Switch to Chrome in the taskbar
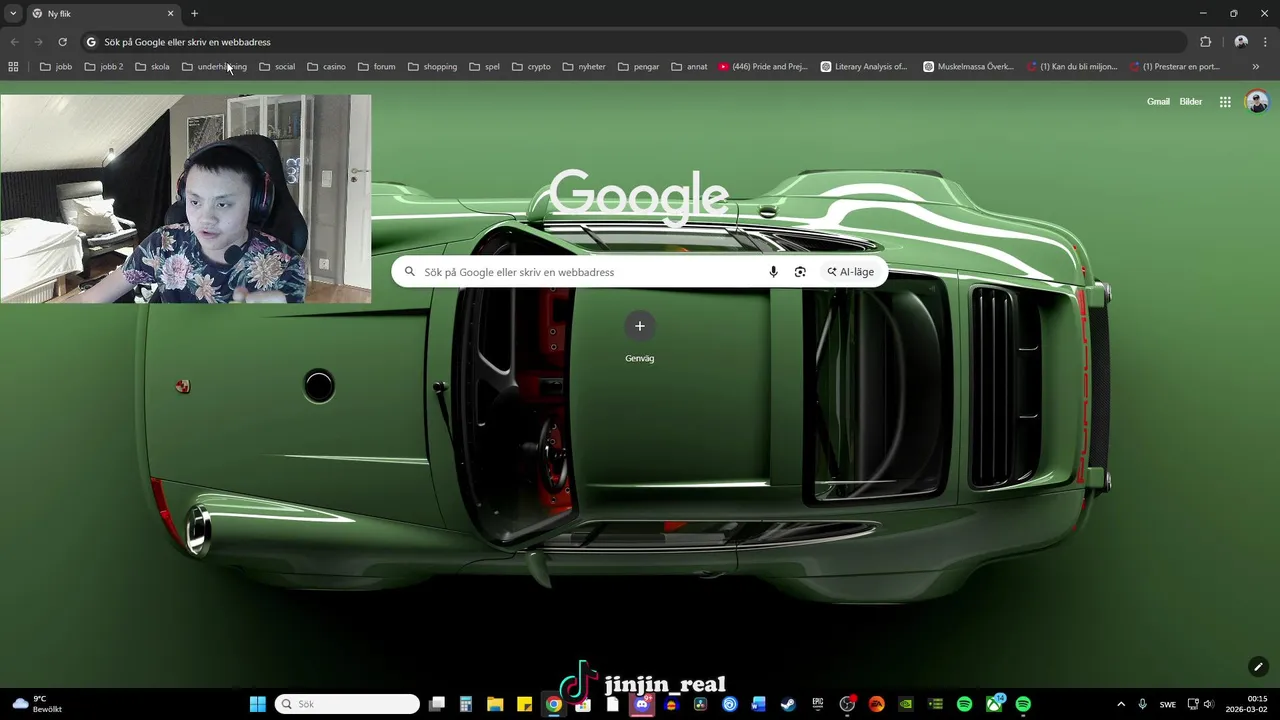 tap(554, 704)
